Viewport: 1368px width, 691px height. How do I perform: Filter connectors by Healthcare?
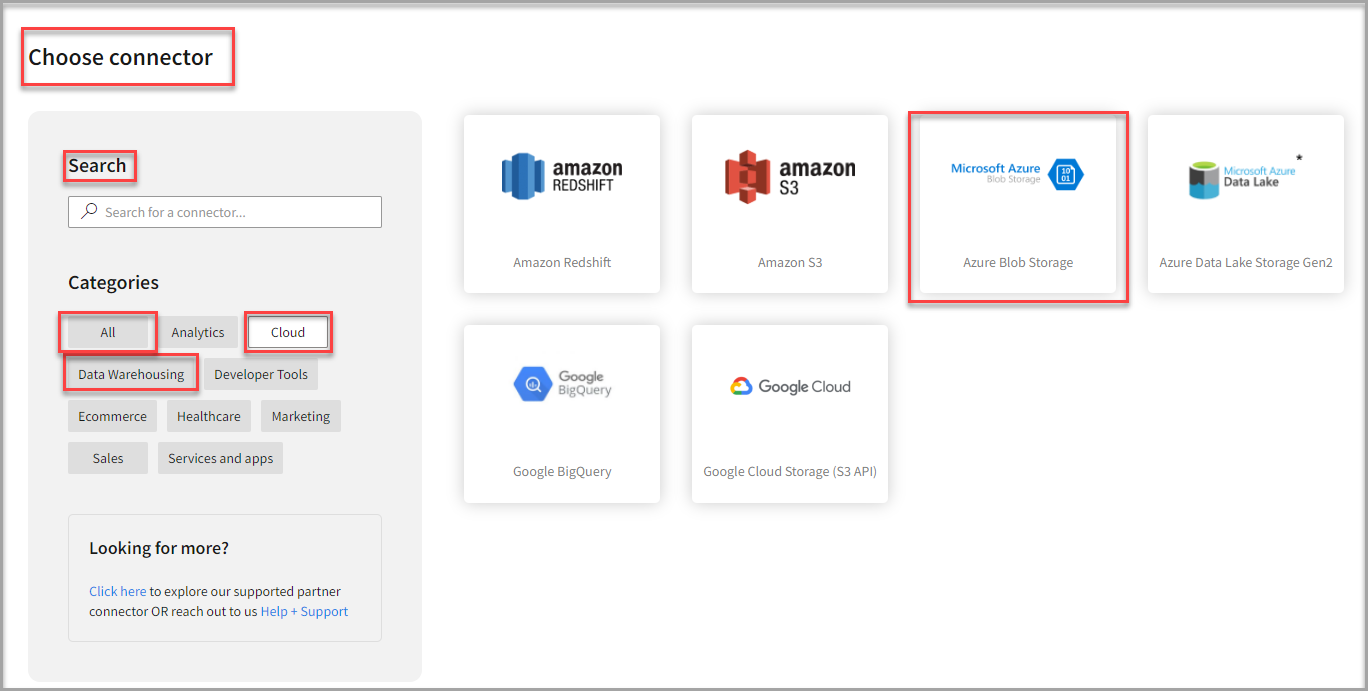[x=209, y=417]
